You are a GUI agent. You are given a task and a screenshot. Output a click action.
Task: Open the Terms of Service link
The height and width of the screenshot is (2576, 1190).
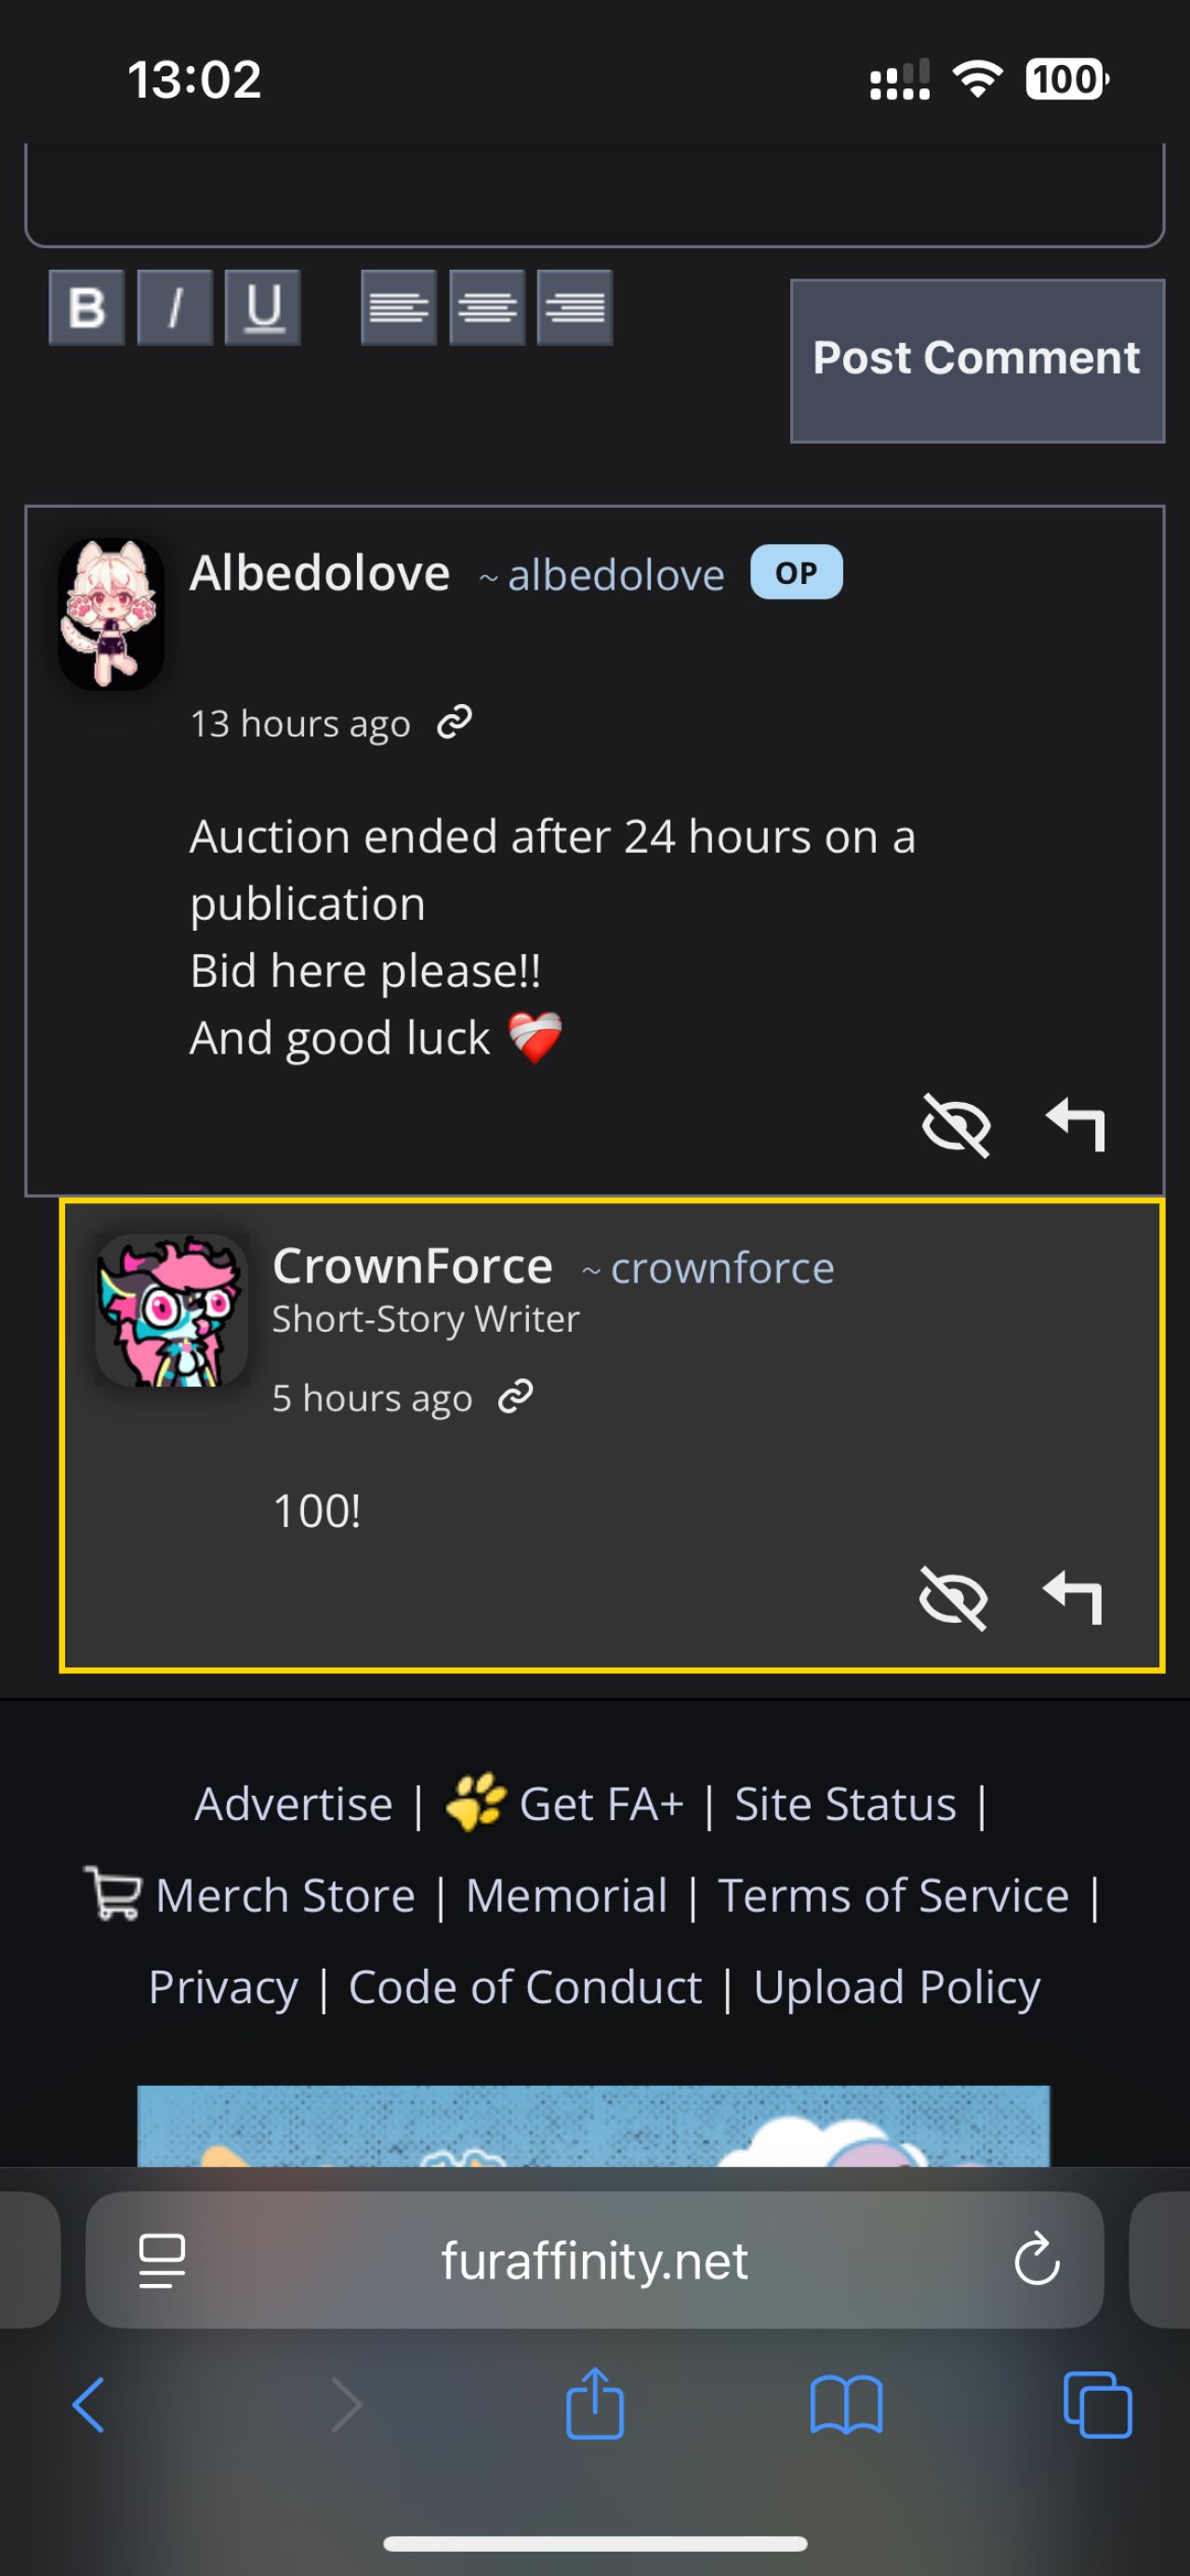click(893, 1895)
